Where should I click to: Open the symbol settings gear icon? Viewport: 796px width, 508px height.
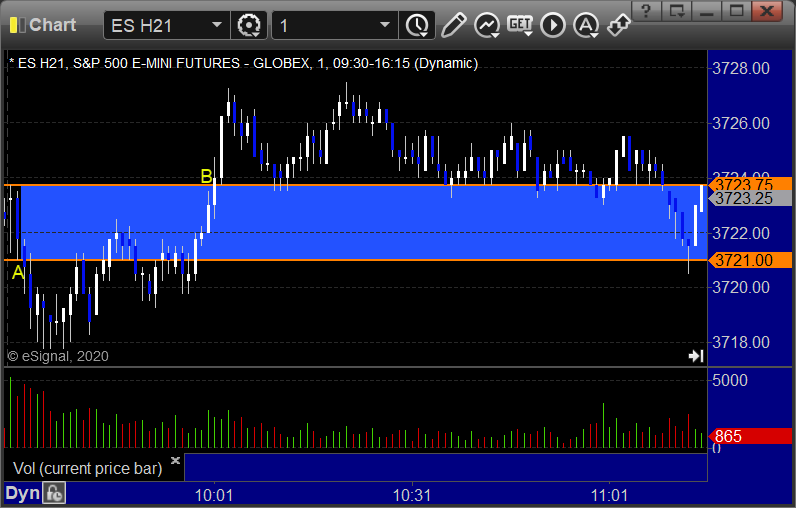click(249, 25)
